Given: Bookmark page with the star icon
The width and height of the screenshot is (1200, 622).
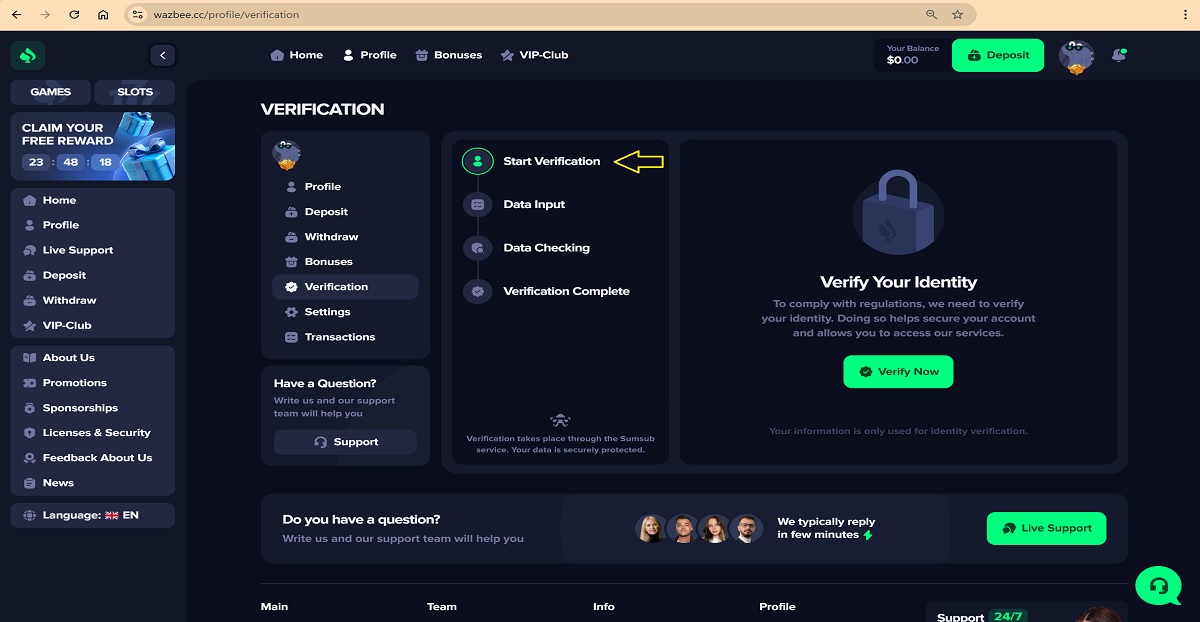Looking at the screenshot, I should point(957,15).
